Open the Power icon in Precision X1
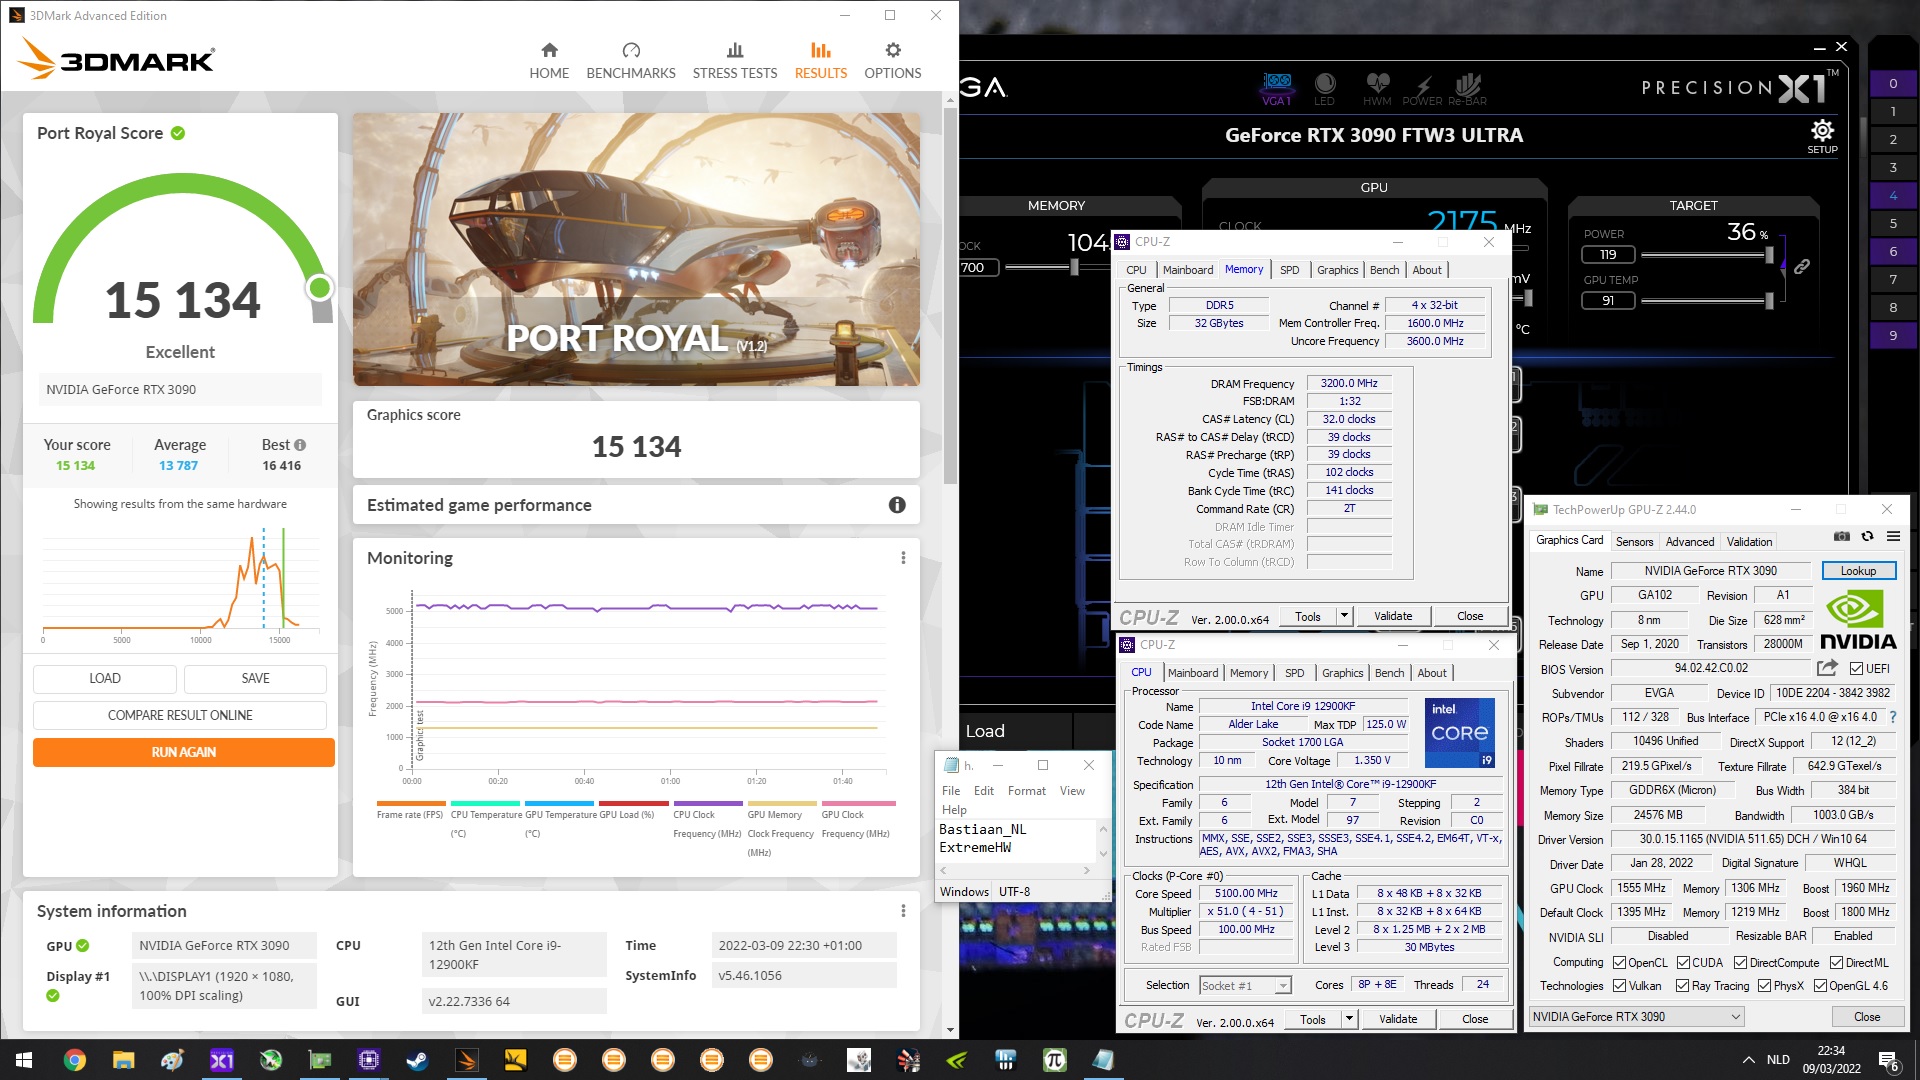This screenshot has width=1920, height=1080. (x=1422, y=88)
